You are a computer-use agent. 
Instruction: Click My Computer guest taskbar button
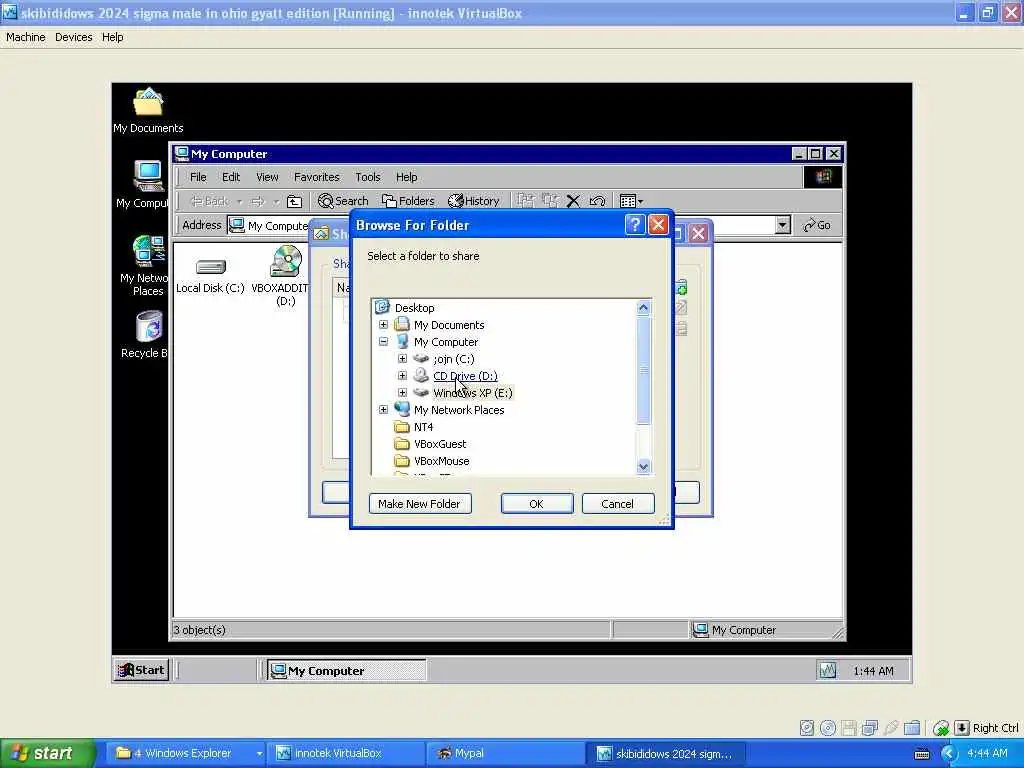pyautogui.click(x=347, y=671)
